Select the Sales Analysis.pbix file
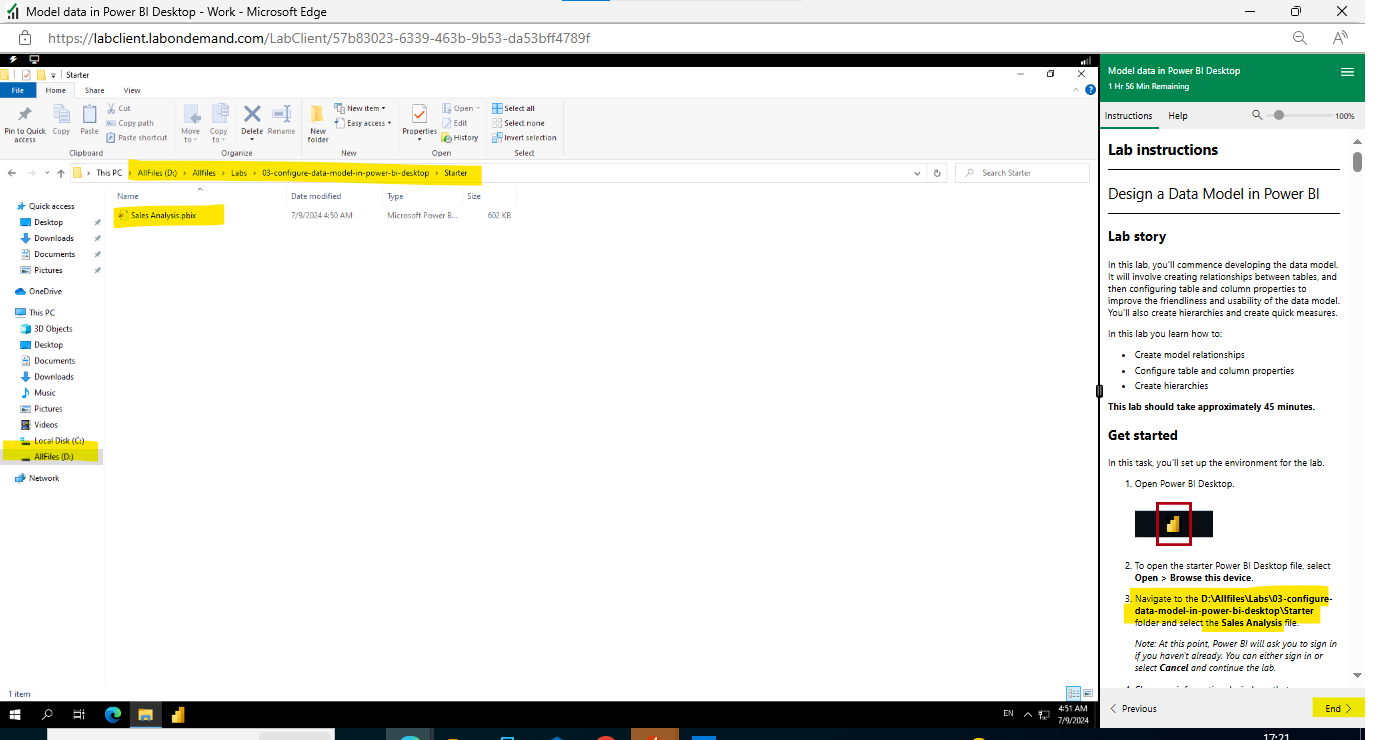Screen dimensions: 1381x740 click(x=164, y=215)
